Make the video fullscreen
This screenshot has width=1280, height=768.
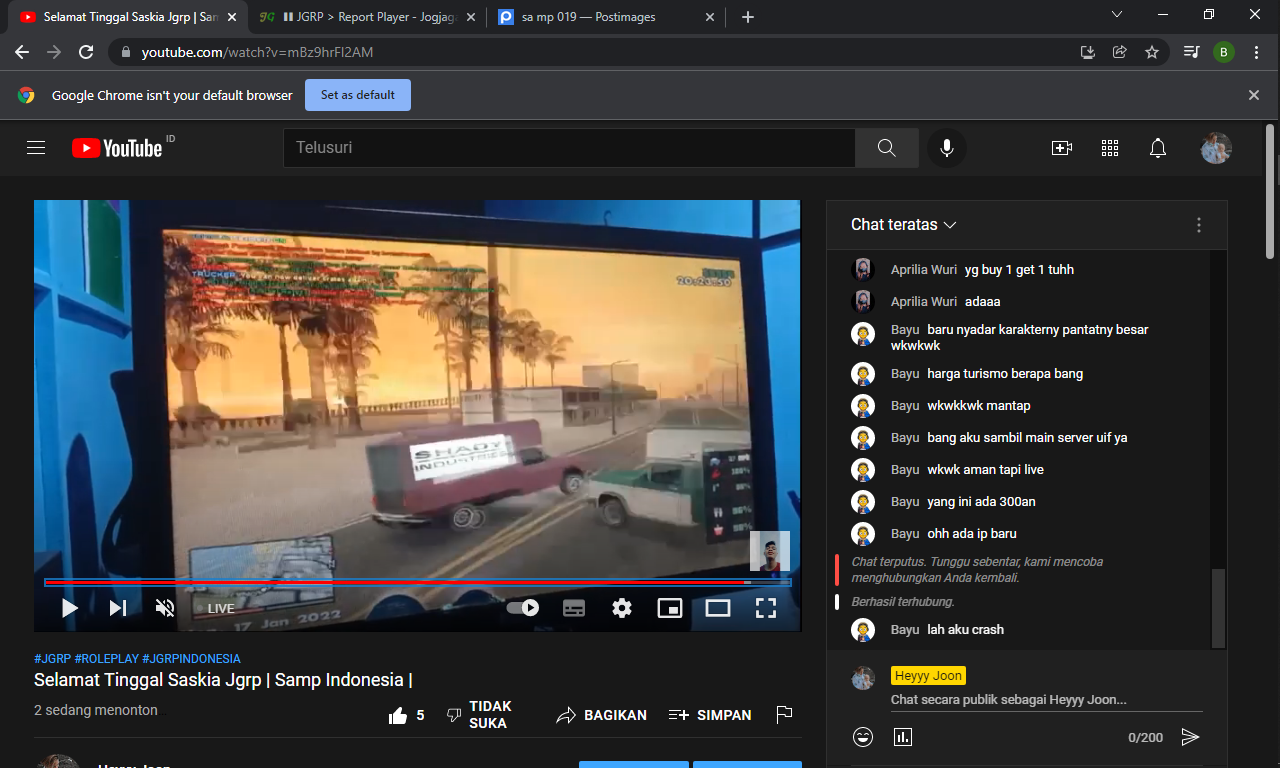766,608
